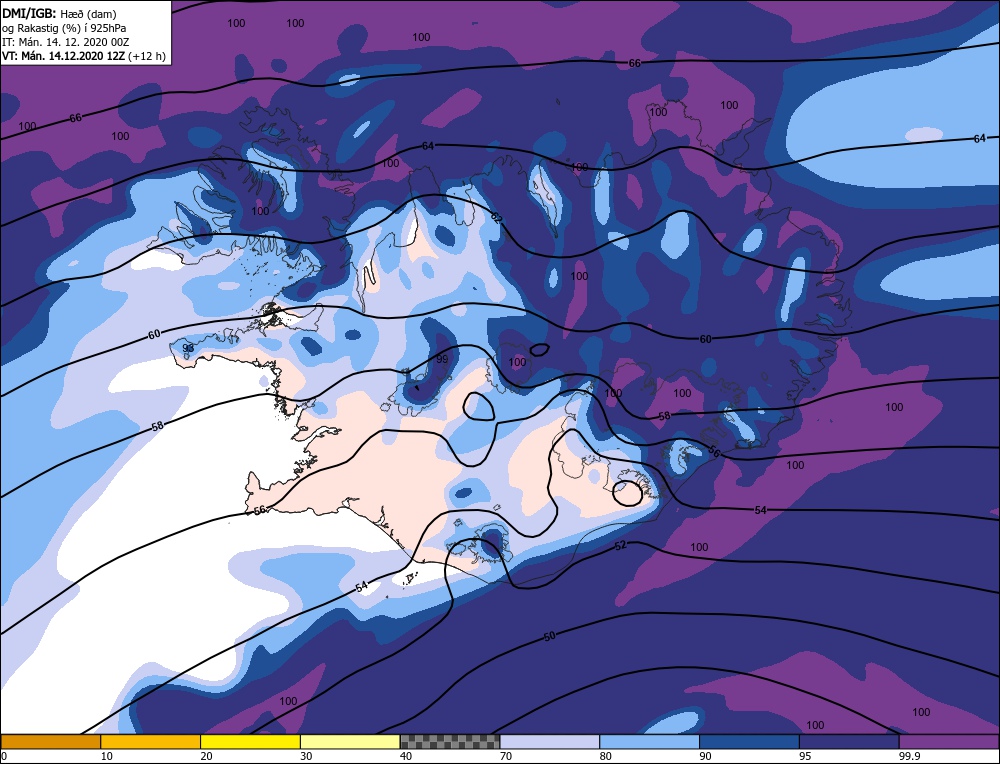Click the '70' legend scale label

[505, 756]
